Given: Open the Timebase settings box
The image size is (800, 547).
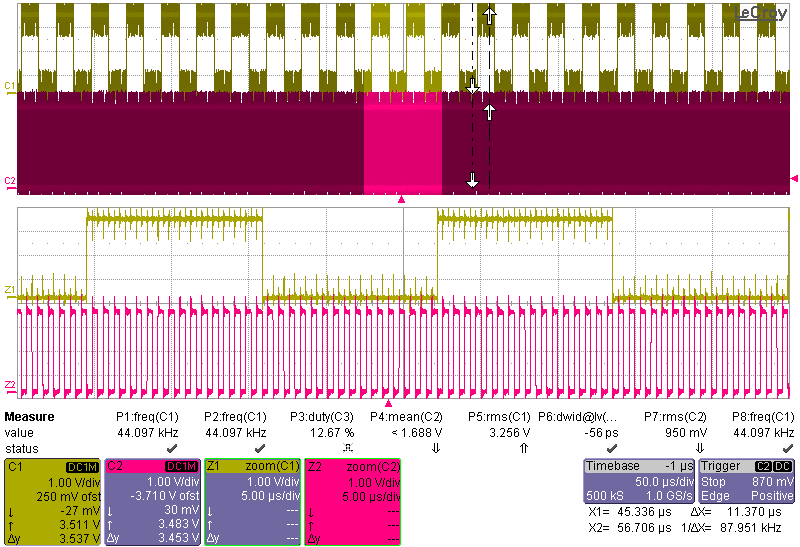Looking at the screenshot, I should (638, 482).
